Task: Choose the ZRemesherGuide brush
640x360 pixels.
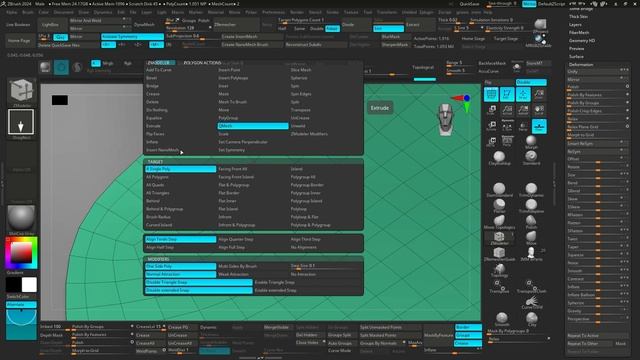Action: click(x=499, y=254)
